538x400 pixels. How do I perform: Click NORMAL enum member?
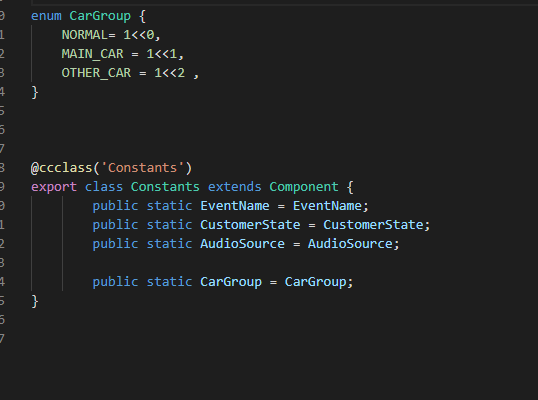[x=84, y=35]
